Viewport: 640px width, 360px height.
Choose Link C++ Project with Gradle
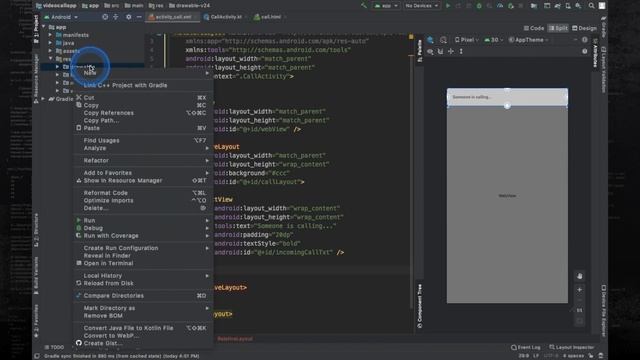(x=143, y=85)
